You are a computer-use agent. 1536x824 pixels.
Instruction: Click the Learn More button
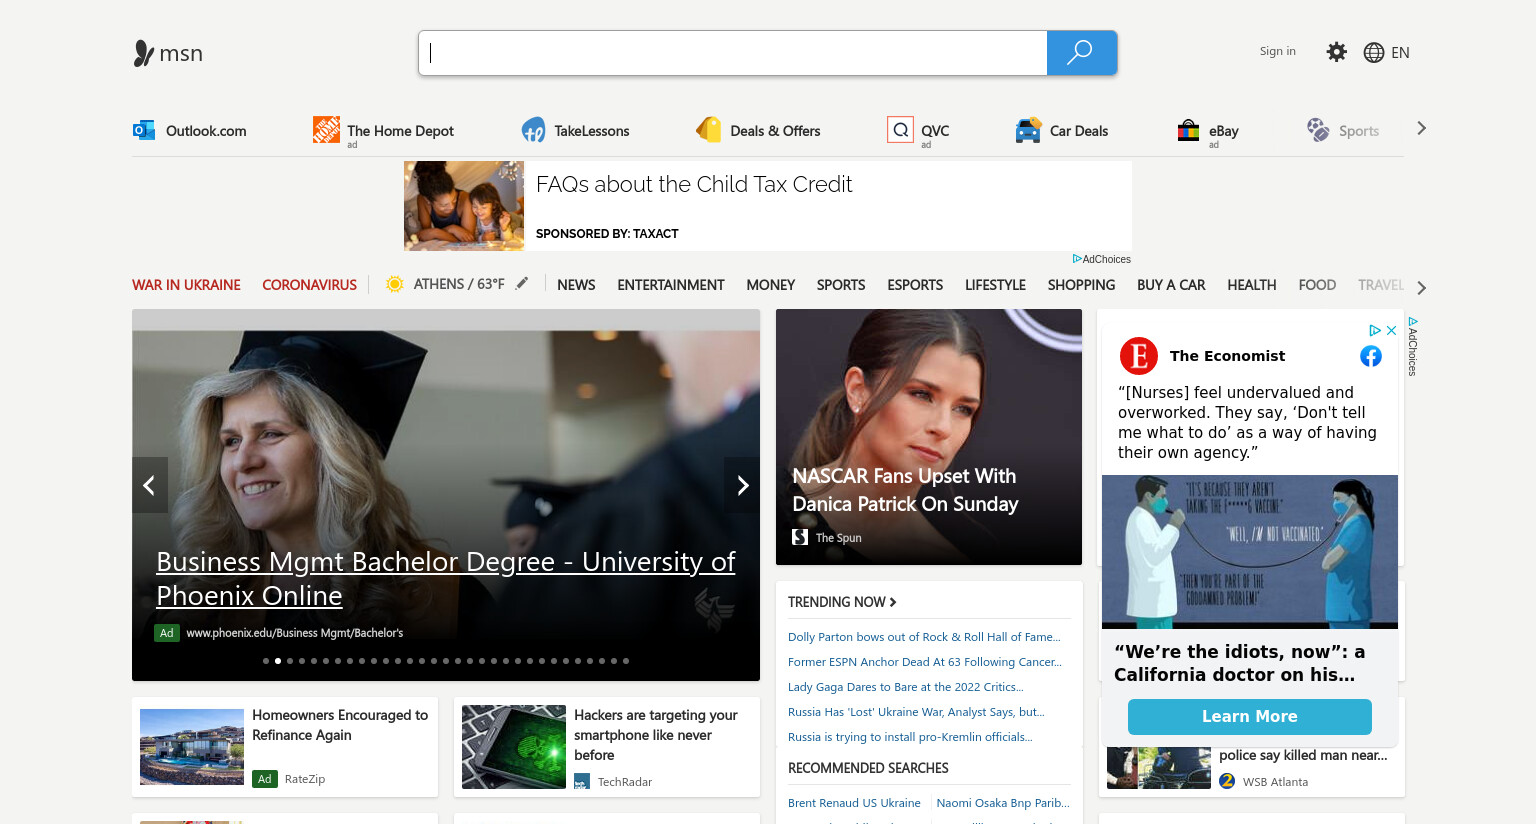[x=1250, y=717]
